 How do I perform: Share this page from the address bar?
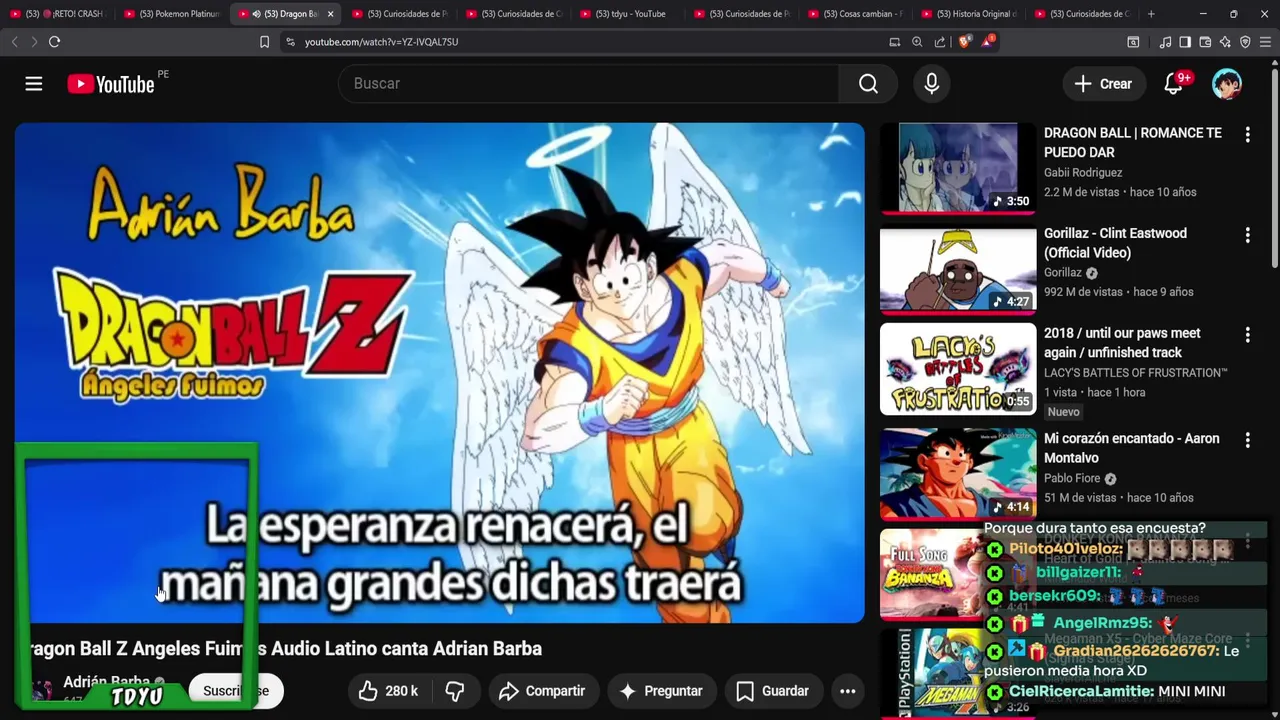(940, 42)
